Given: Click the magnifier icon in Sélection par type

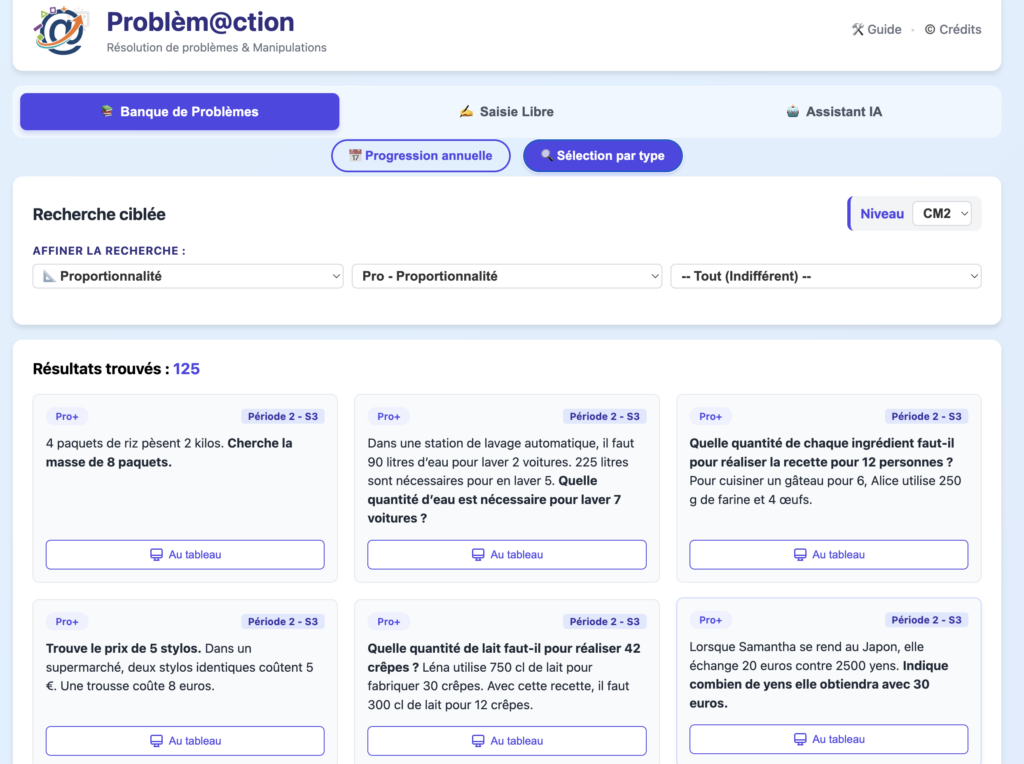Looking at the screenshot, I should 546,156.
